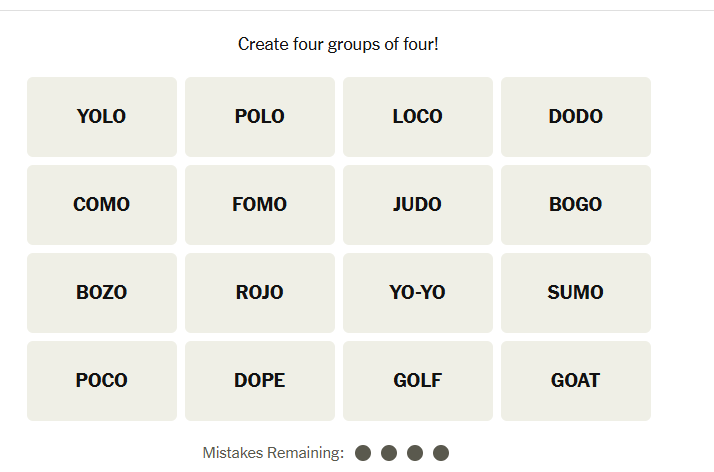This screenshot has height=472, width=714.
Task: Select the POCO tile
Action: click(102, 381)
